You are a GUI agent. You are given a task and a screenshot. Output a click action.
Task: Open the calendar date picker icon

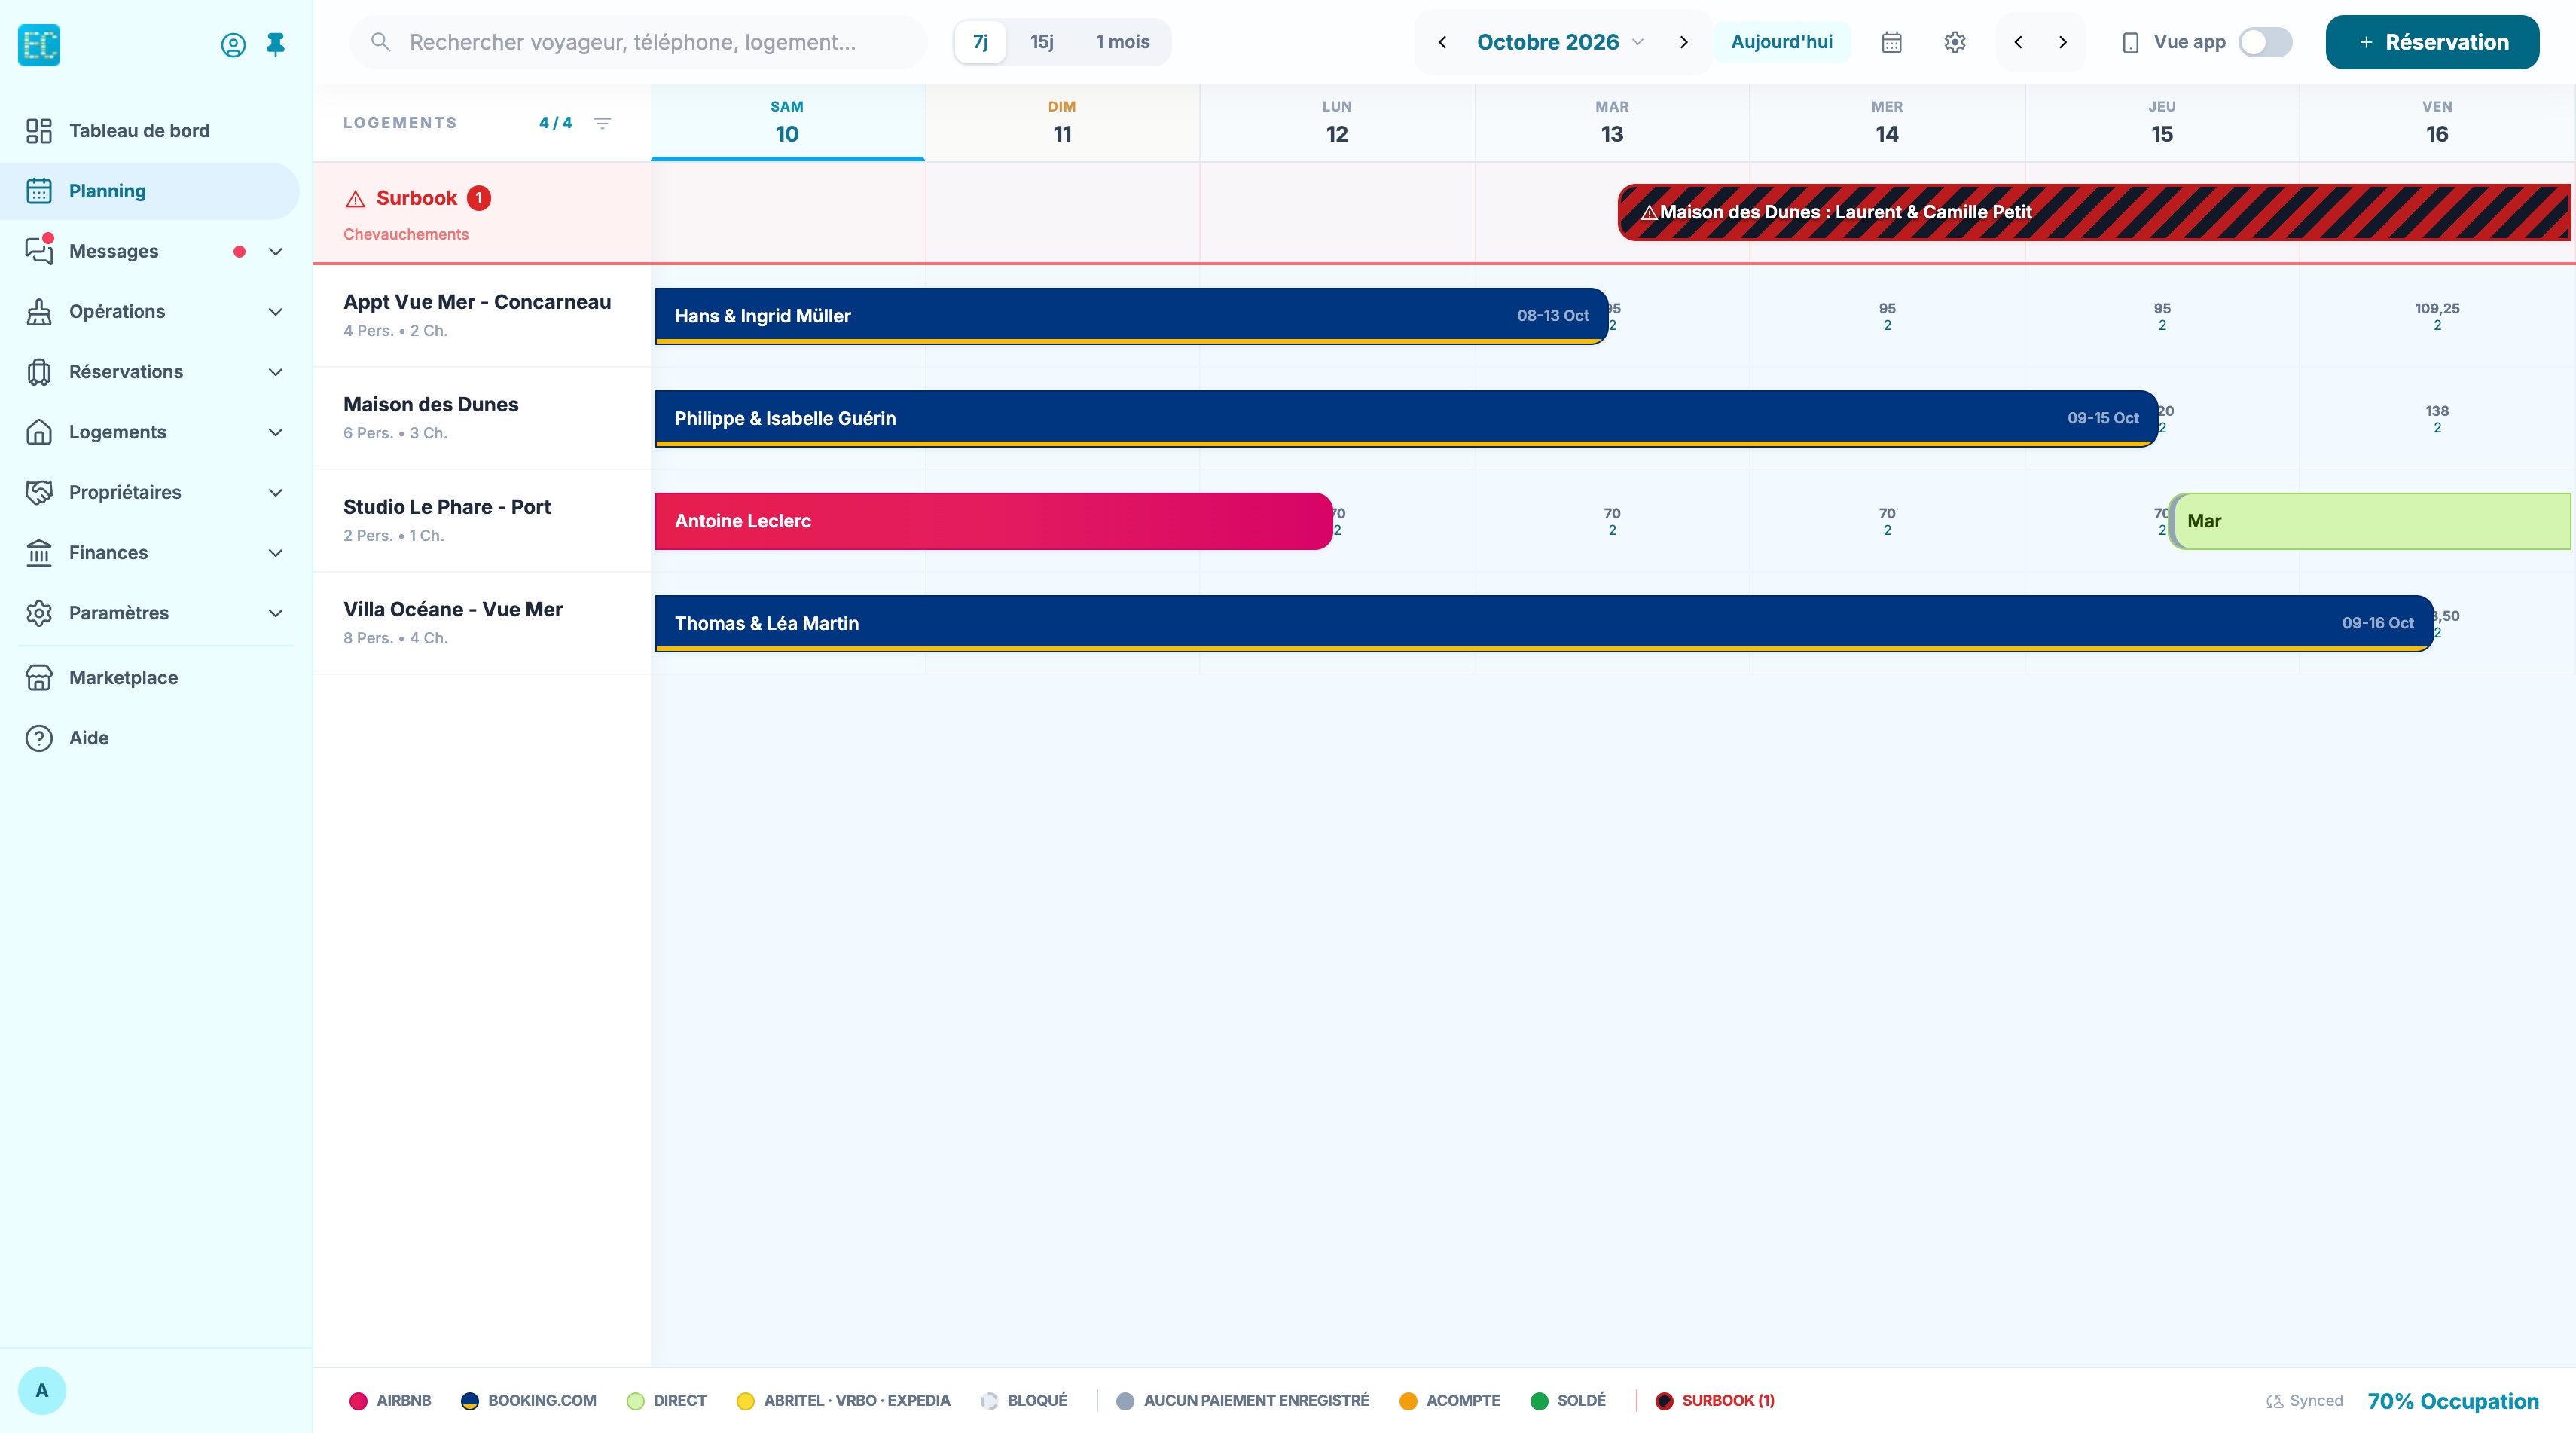1891,42
